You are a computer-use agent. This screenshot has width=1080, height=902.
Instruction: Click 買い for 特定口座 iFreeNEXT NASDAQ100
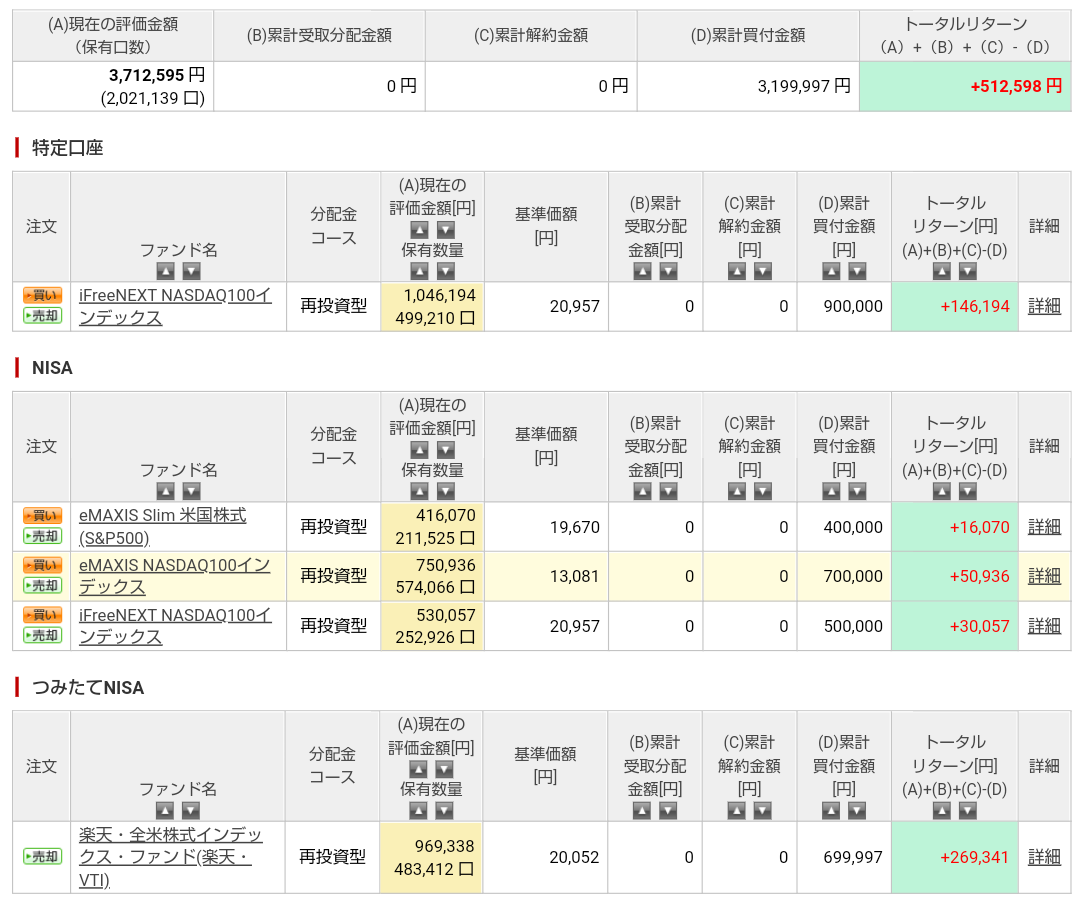coord(43,295)
